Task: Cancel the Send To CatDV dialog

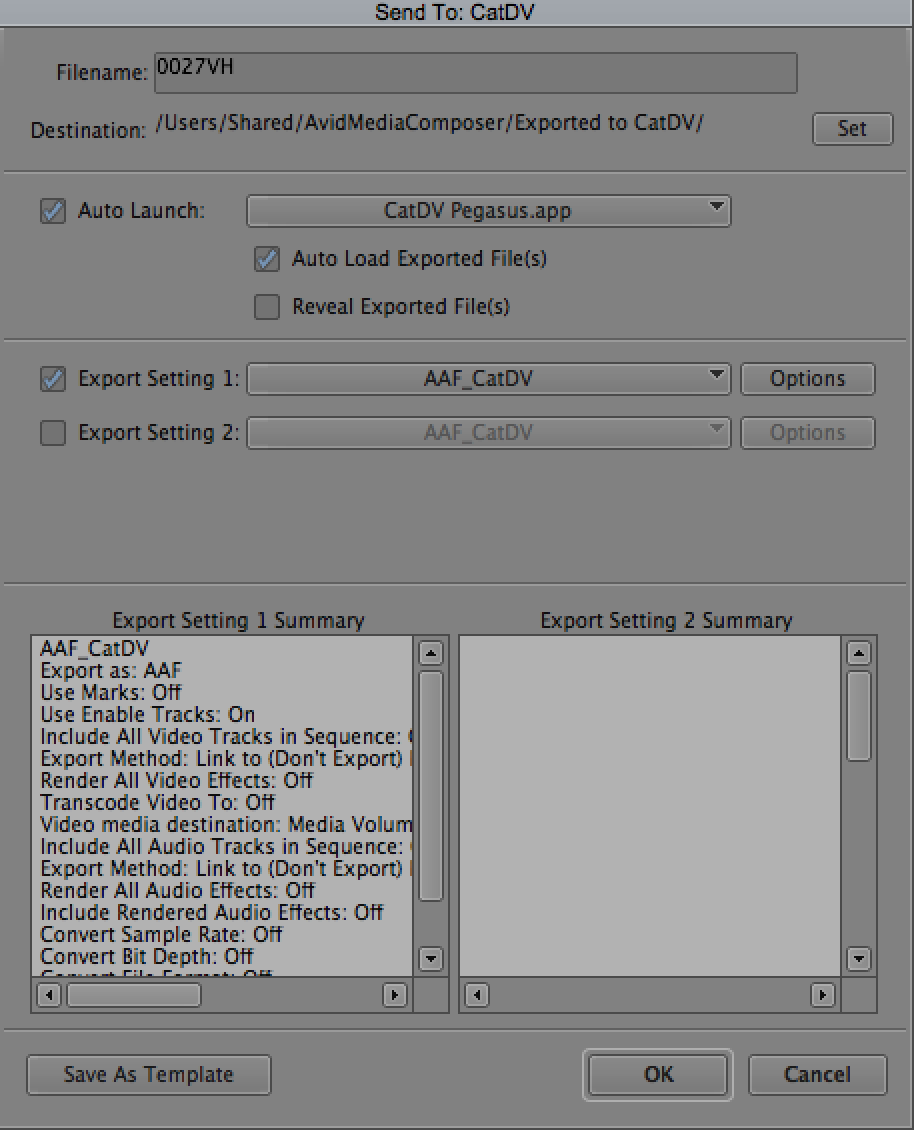Action: 817,1075
